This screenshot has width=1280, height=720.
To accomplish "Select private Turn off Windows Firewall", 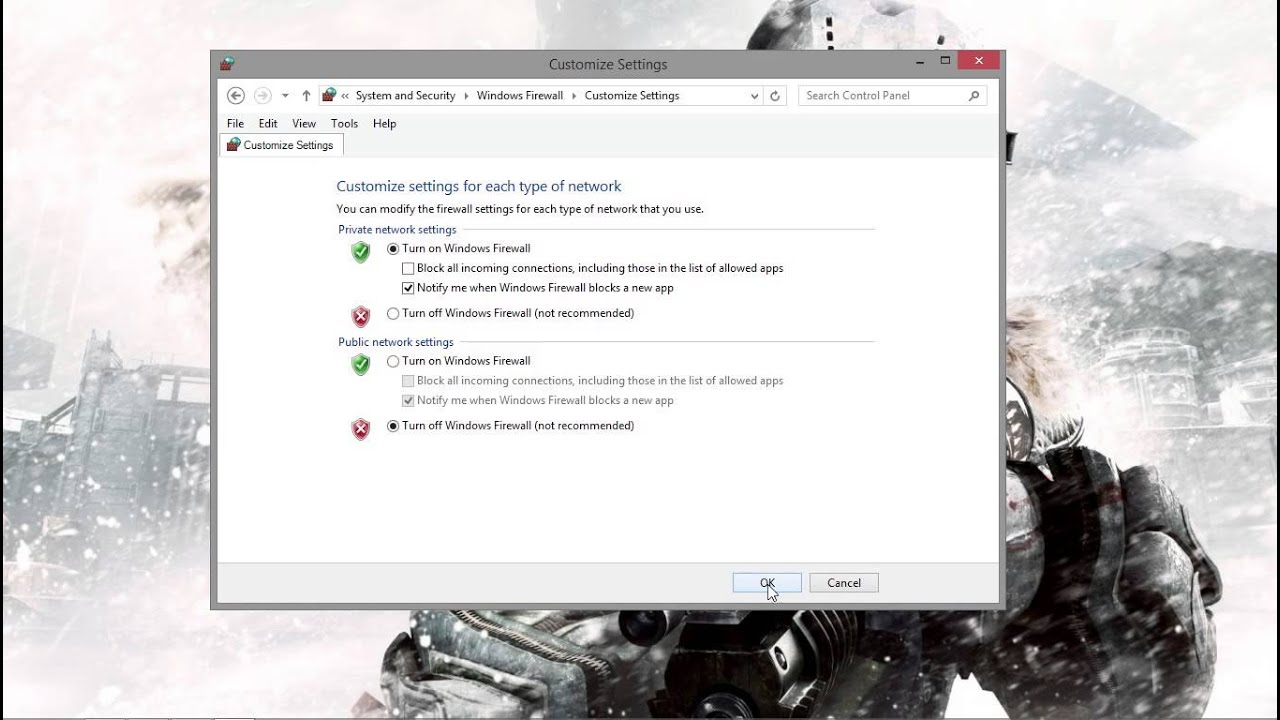I will [511, 313].
